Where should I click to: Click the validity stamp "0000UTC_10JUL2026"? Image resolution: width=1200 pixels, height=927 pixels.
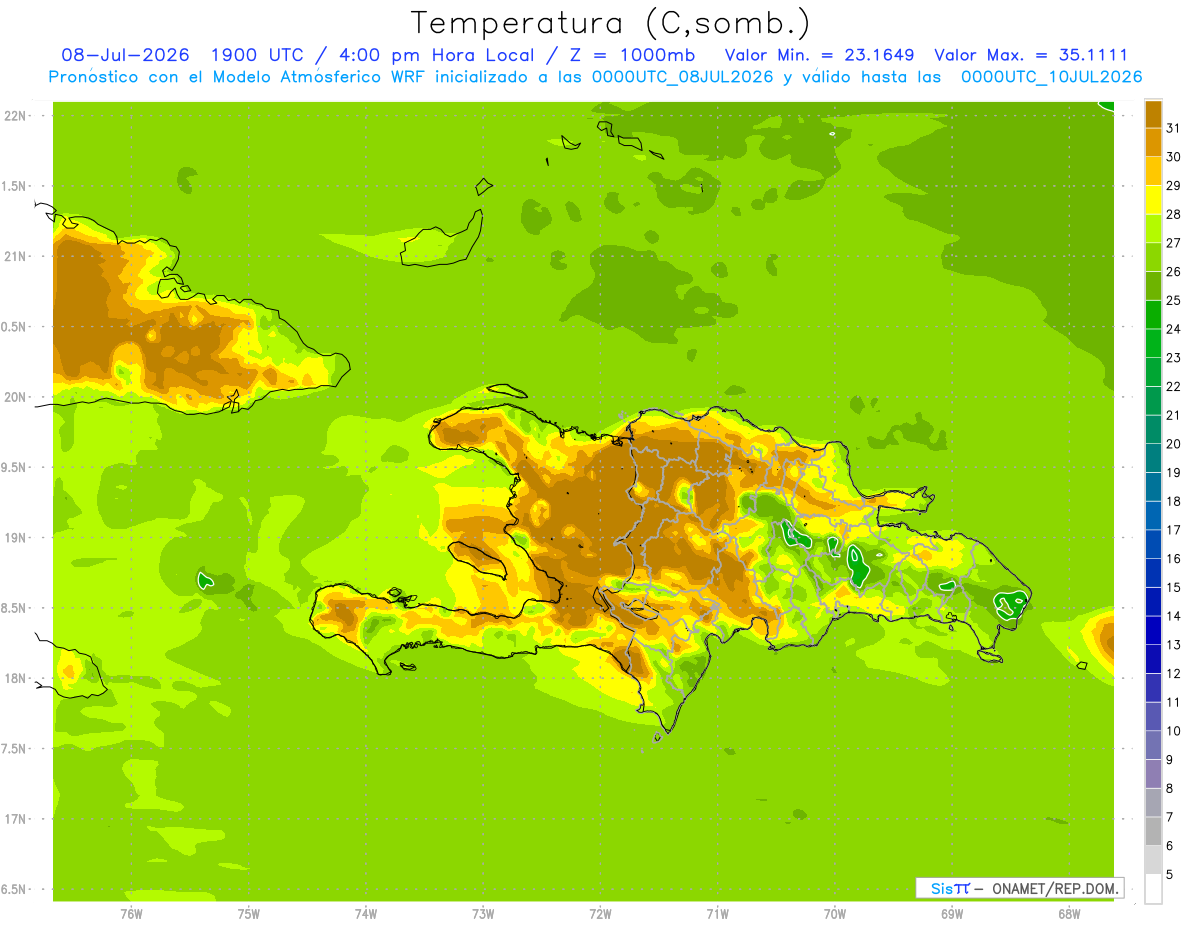click(1051, 76)
